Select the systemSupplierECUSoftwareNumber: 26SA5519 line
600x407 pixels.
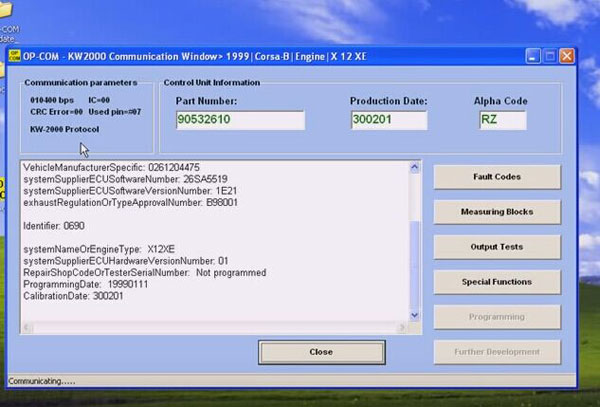pos(126,179)
